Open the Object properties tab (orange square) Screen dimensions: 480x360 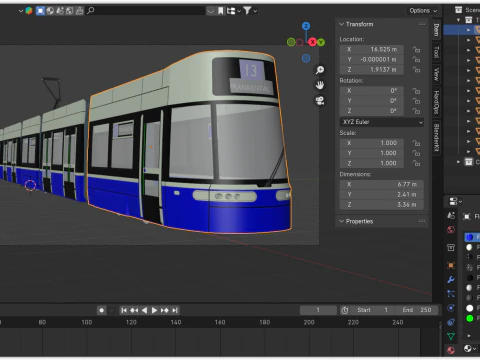pyautogui.click(x=451, y=265)
